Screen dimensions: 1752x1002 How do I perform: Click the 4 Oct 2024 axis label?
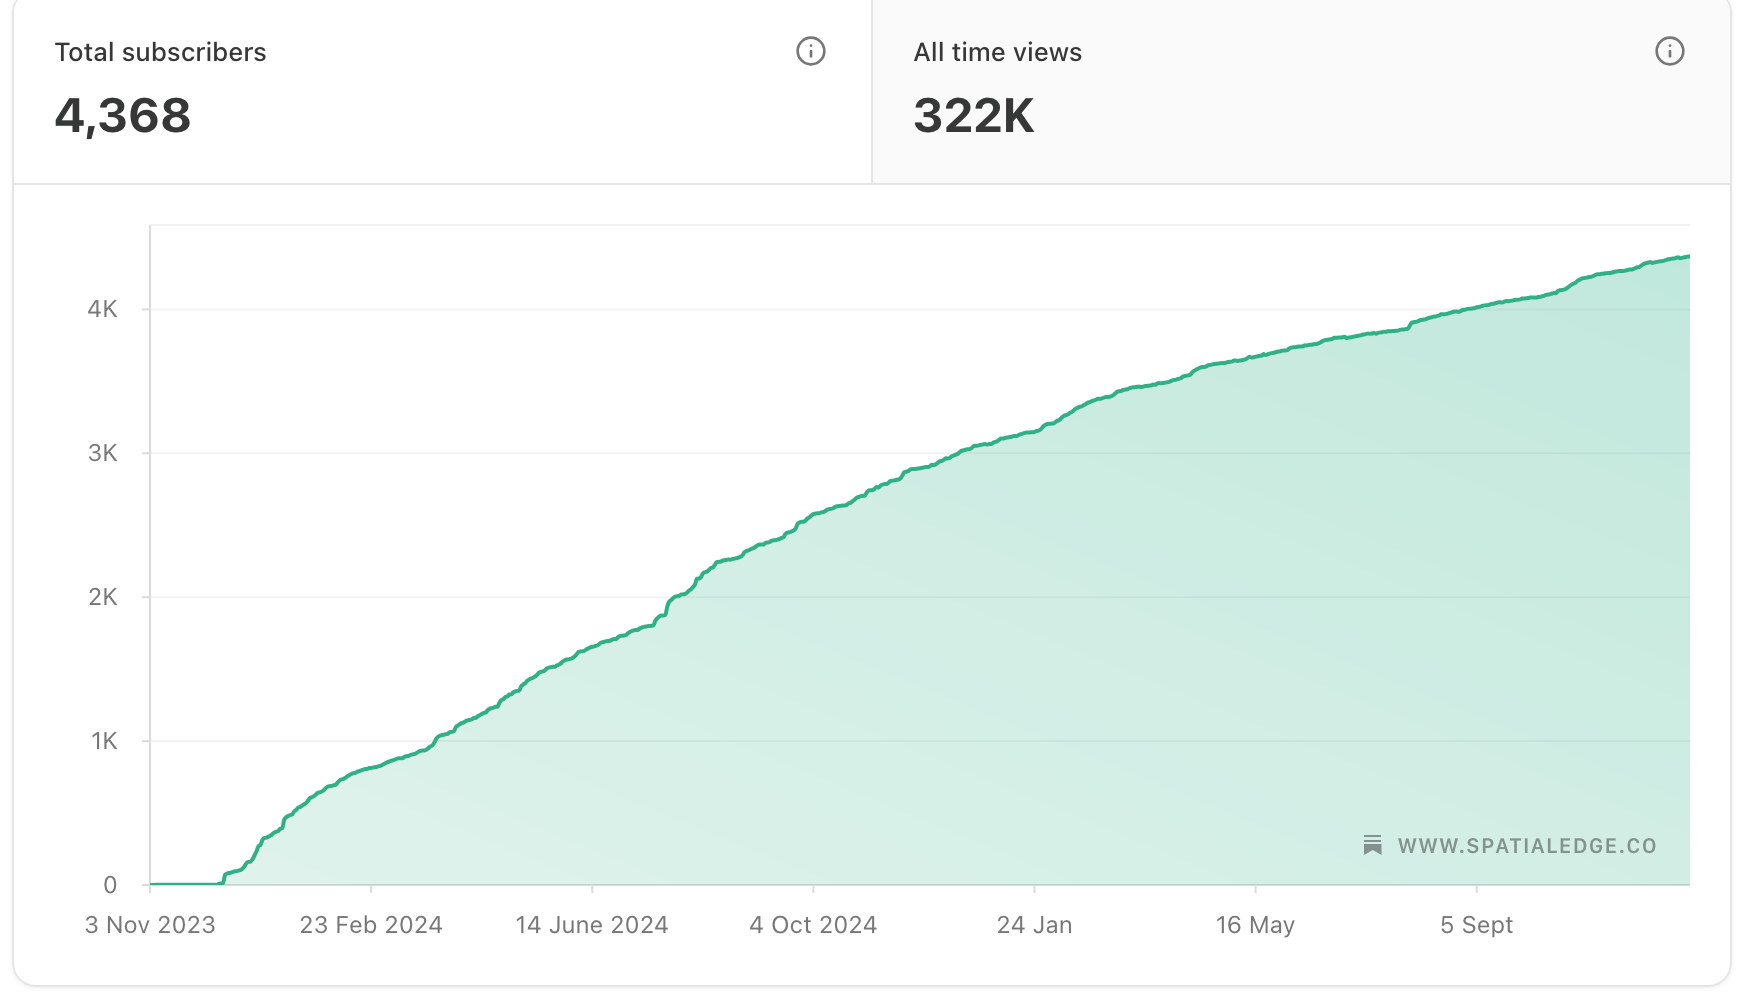(811, 925)
